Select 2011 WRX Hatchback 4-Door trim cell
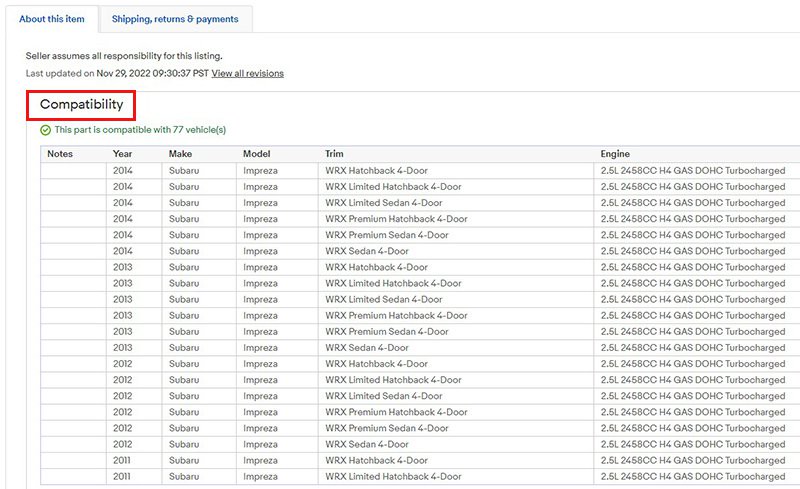Viewport: 800px width, 489px height. 456,460
